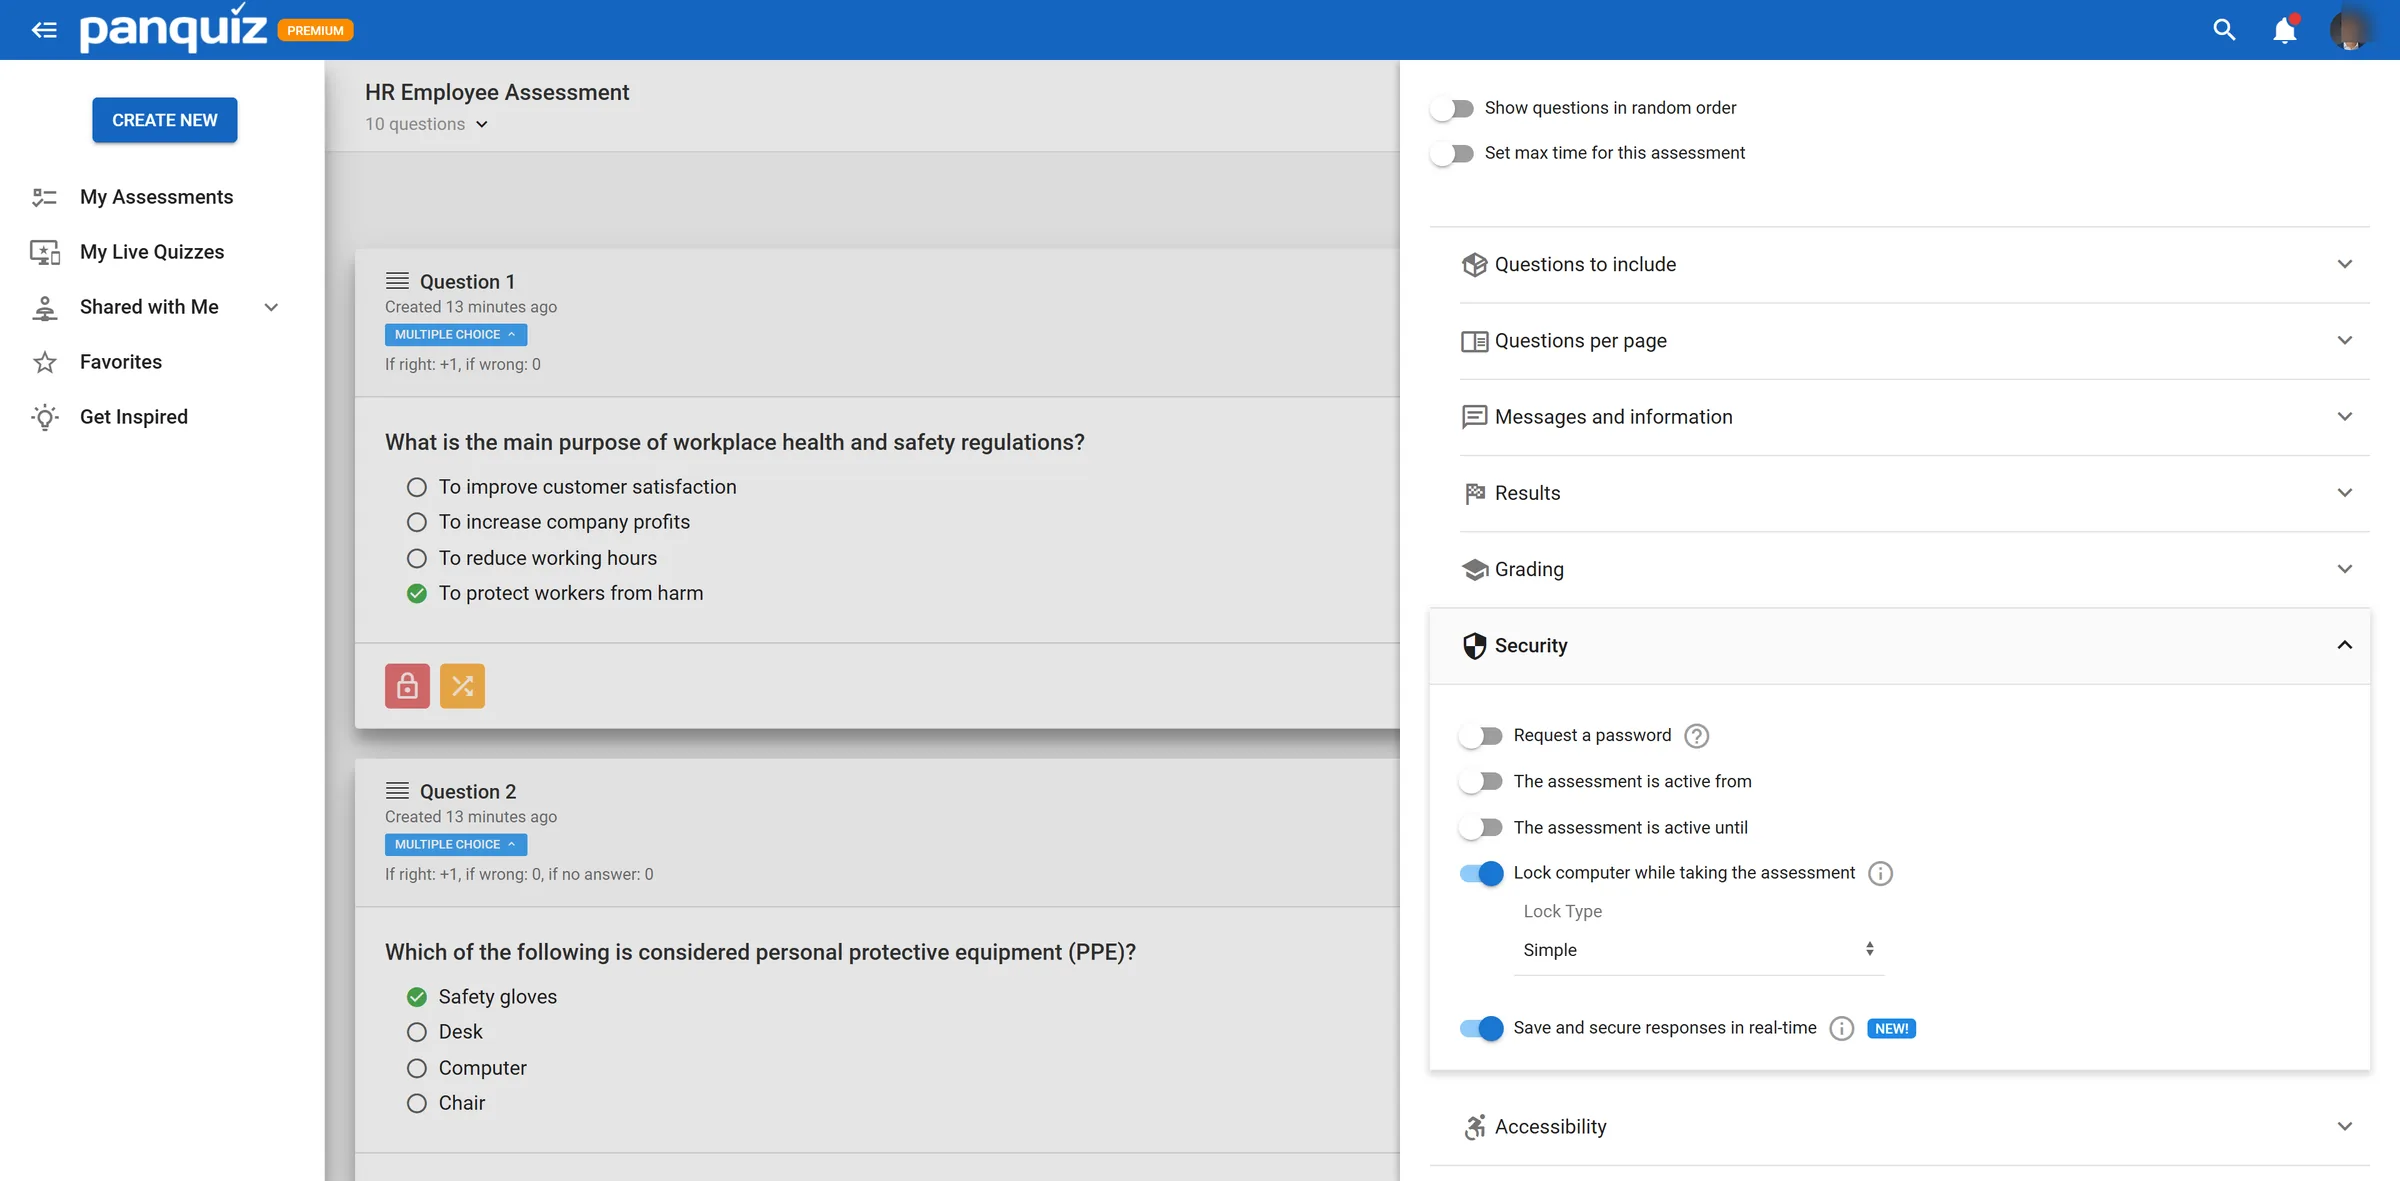Click the Messages and information icon
This screenshot has width=2400, height=1181.
(x=1474, y=417)
